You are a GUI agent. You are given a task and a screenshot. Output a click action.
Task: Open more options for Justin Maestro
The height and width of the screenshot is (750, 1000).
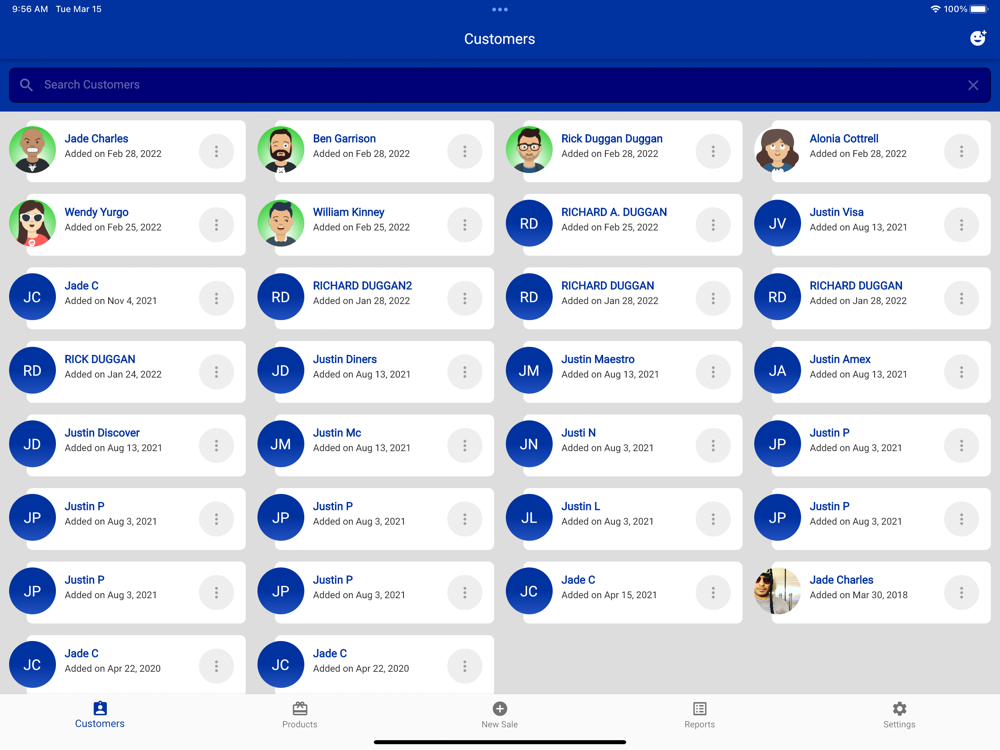[x=713, y=372]
